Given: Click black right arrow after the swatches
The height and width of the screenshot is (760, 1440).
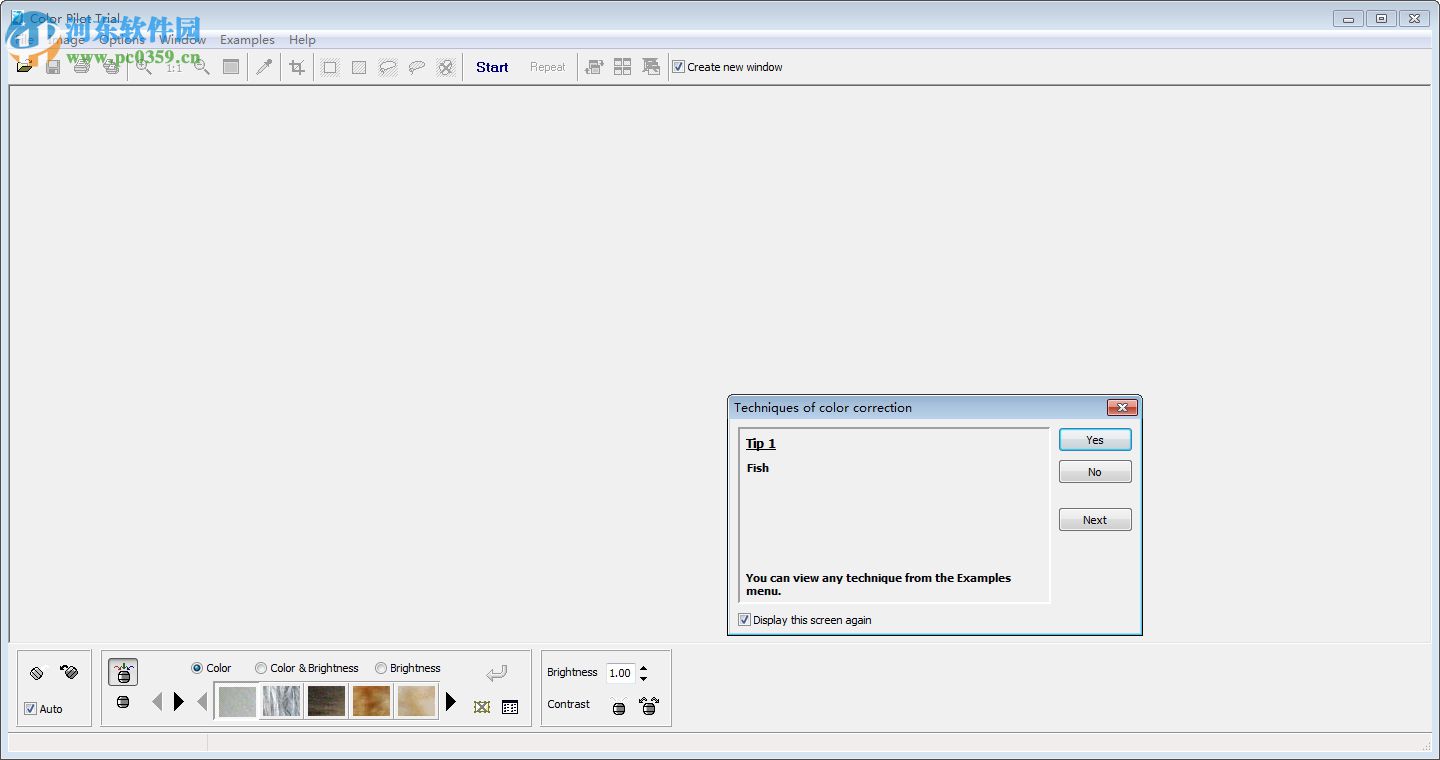Looking at the screenshot, I should [451, 702].
